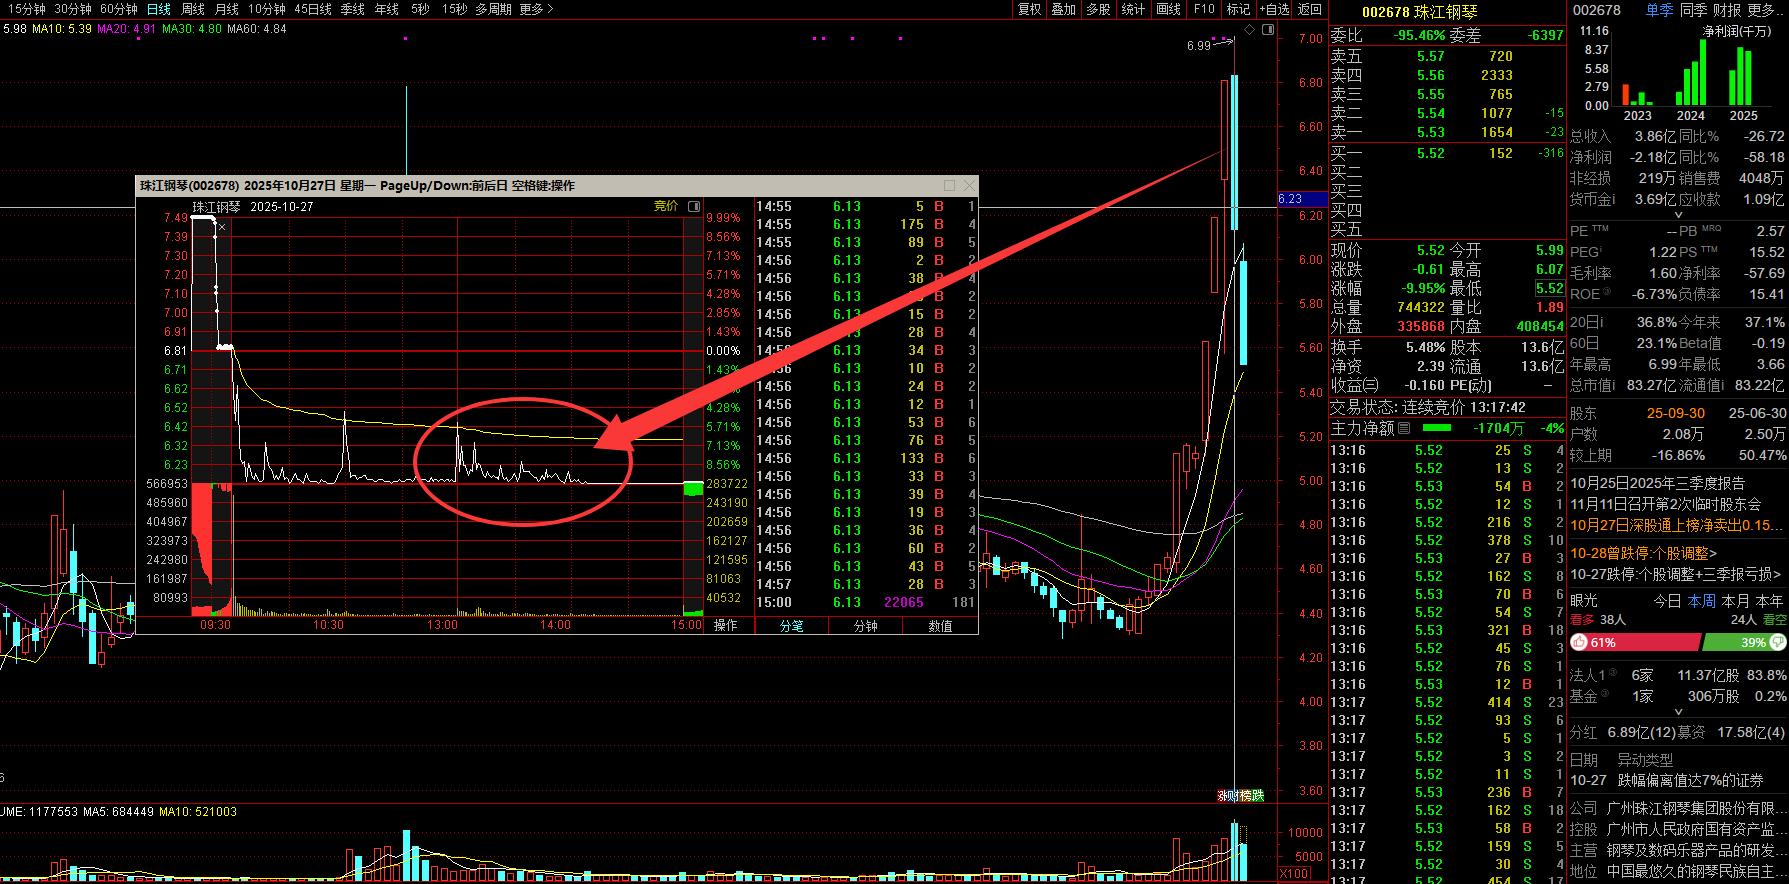Screen dimensions: 1789x884
Task: Click the 多股 multi-stock button
Action: [x=1099, y=9]
